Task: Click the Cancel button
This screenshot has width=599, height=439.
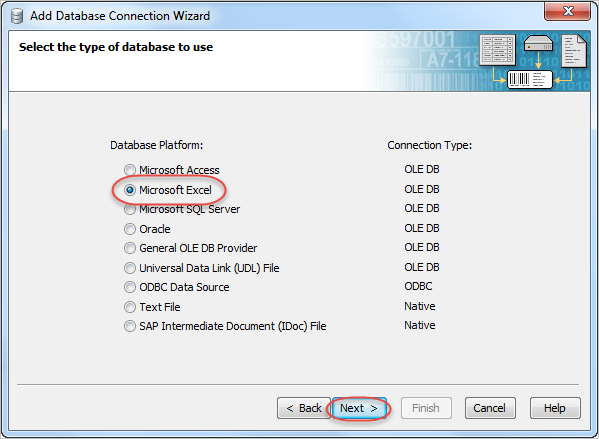Action: point(490,408)
